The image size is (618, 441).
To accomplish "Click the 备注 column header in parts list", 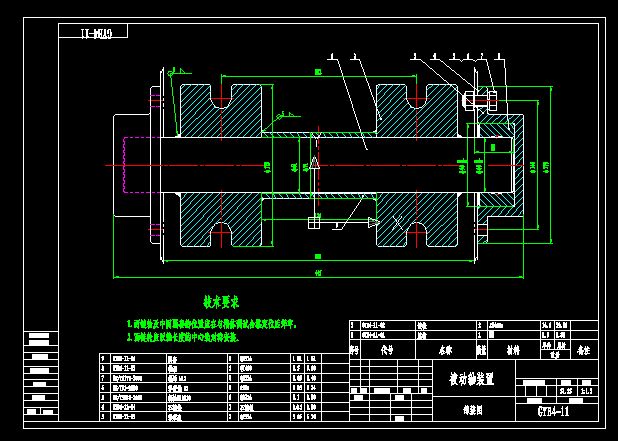I will coord(583,350).
